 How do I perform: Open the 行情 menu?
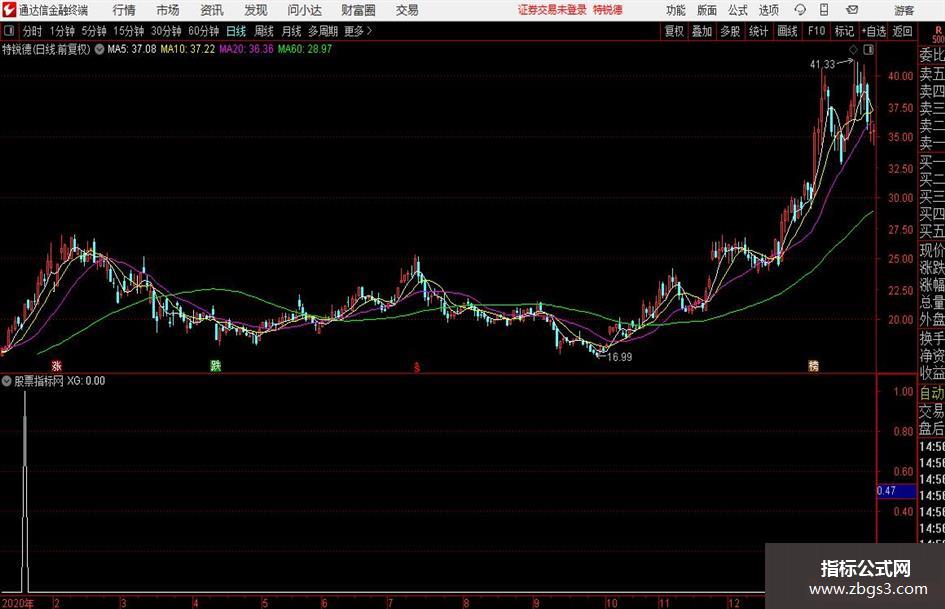pyautogui.click(x=124, y=10)
